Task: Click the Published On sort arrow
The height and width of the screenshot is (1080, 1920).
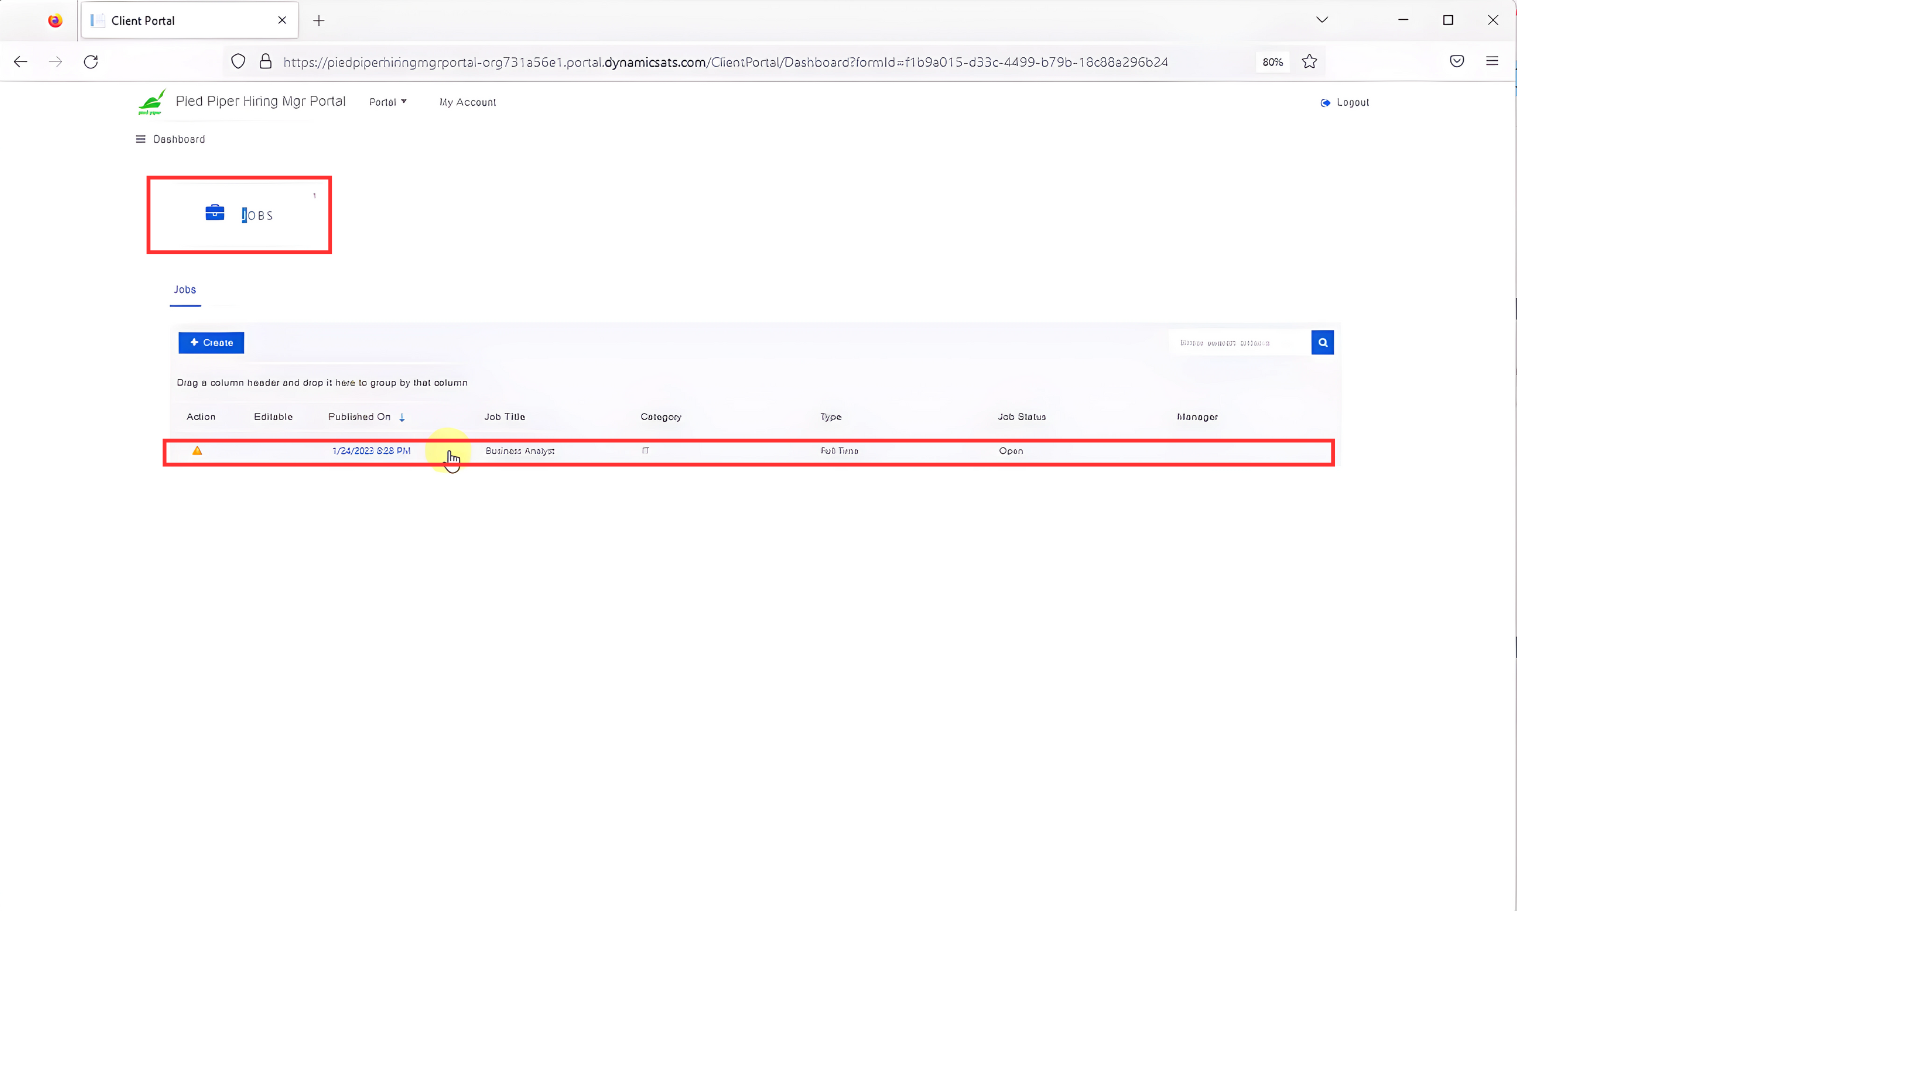Action: pyautogui.click(x=402, y=418)
